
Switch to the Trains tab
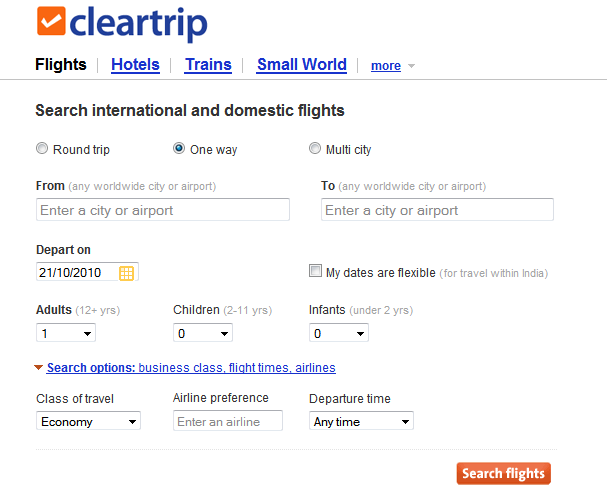pos(208,65)
